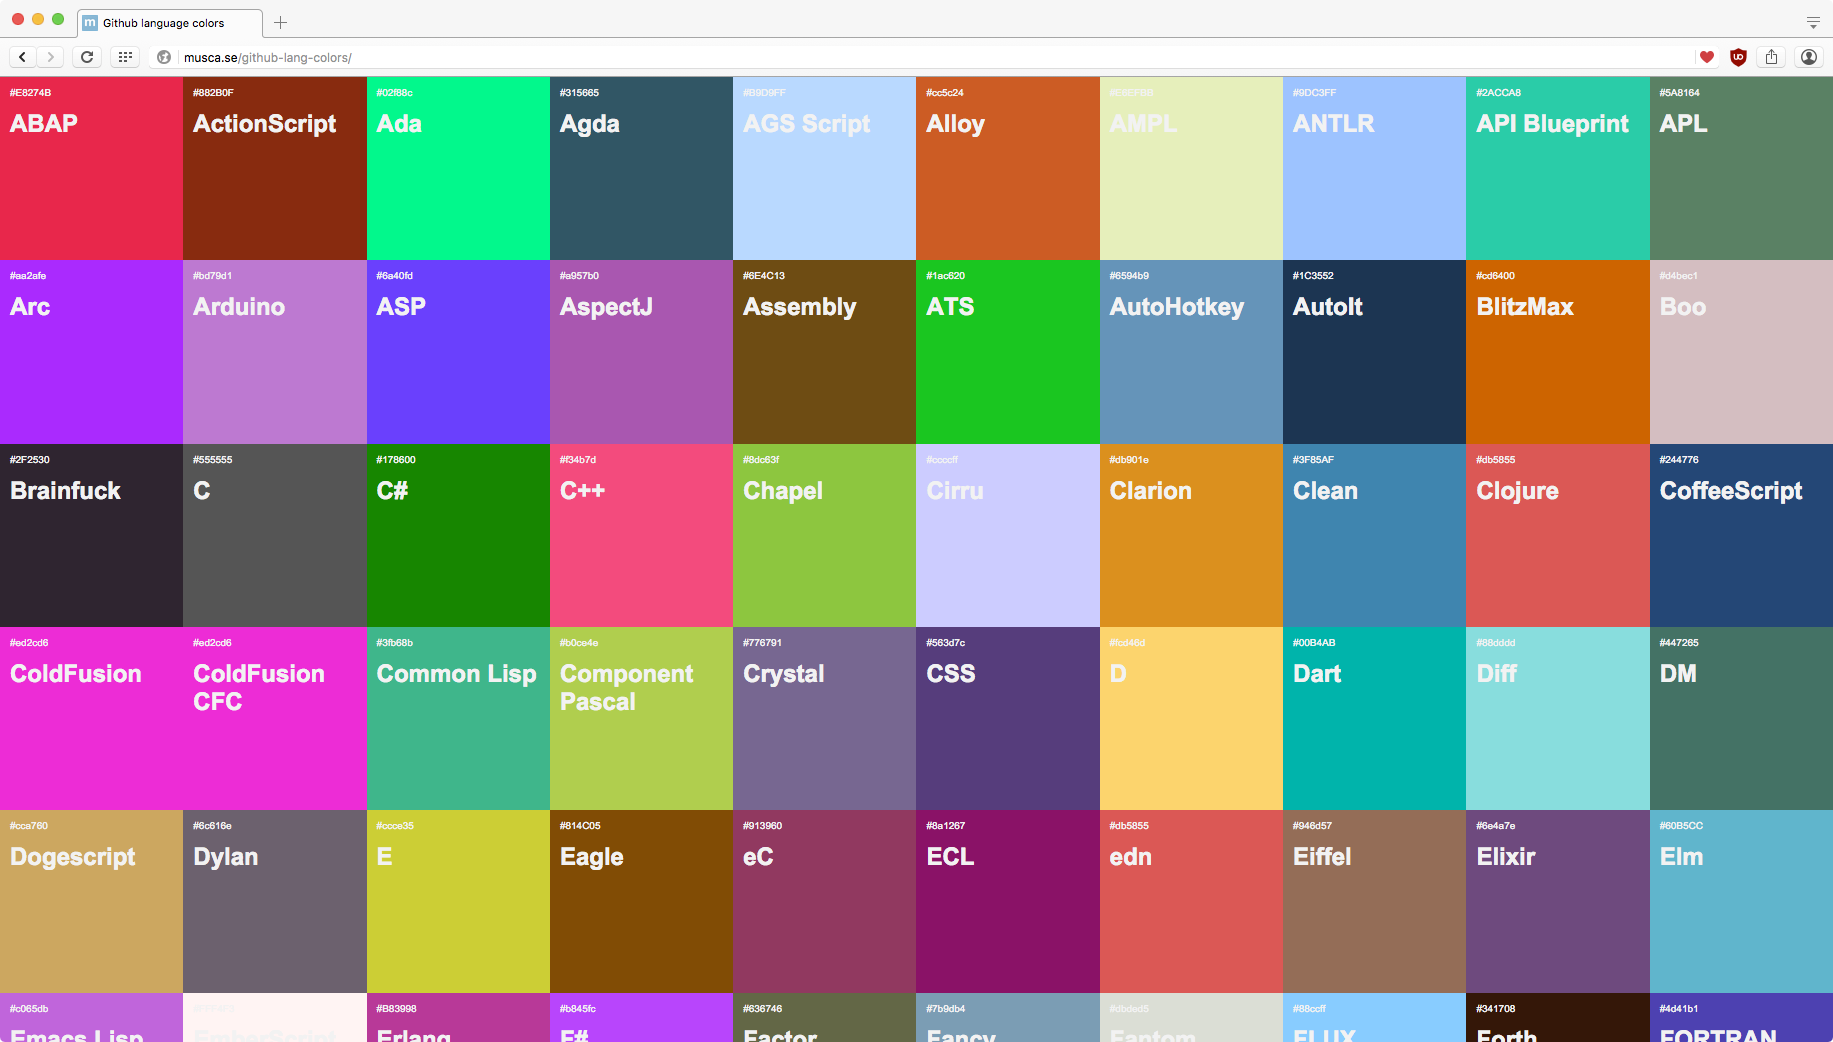Select the Github language colors tab
Screen dimensions: 1833x1042
(170, 23)
